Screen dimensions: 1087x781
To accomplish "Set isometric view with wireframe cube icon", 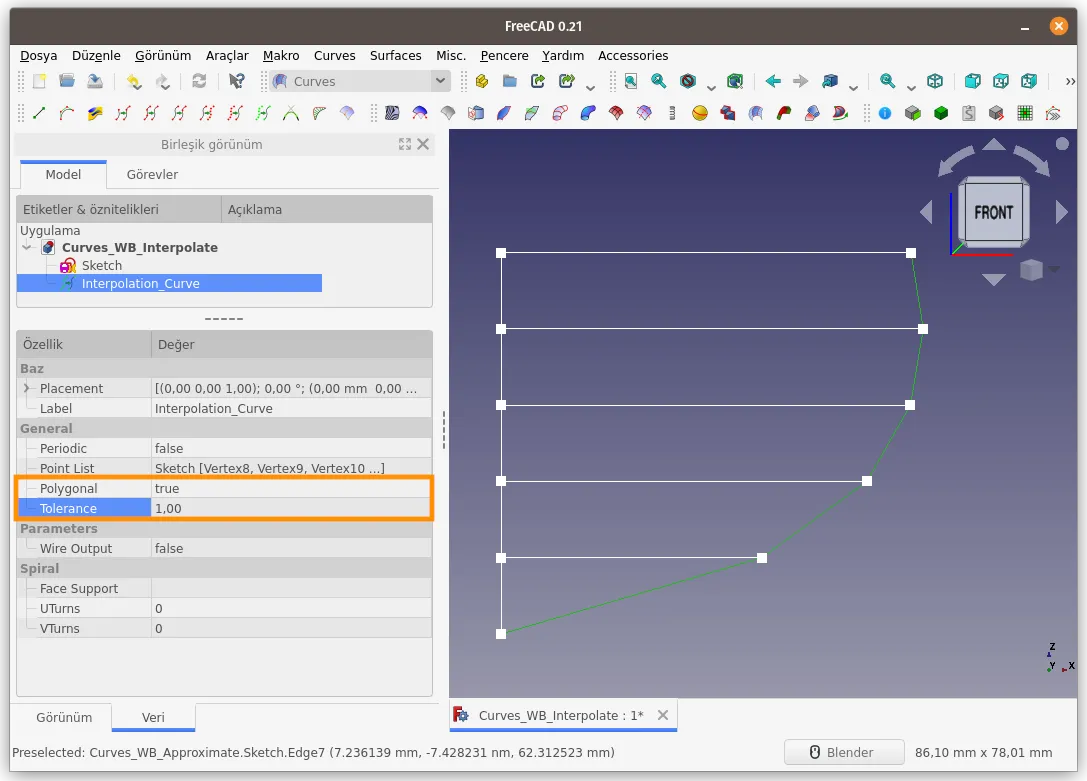I will click(x=935, y=81).
